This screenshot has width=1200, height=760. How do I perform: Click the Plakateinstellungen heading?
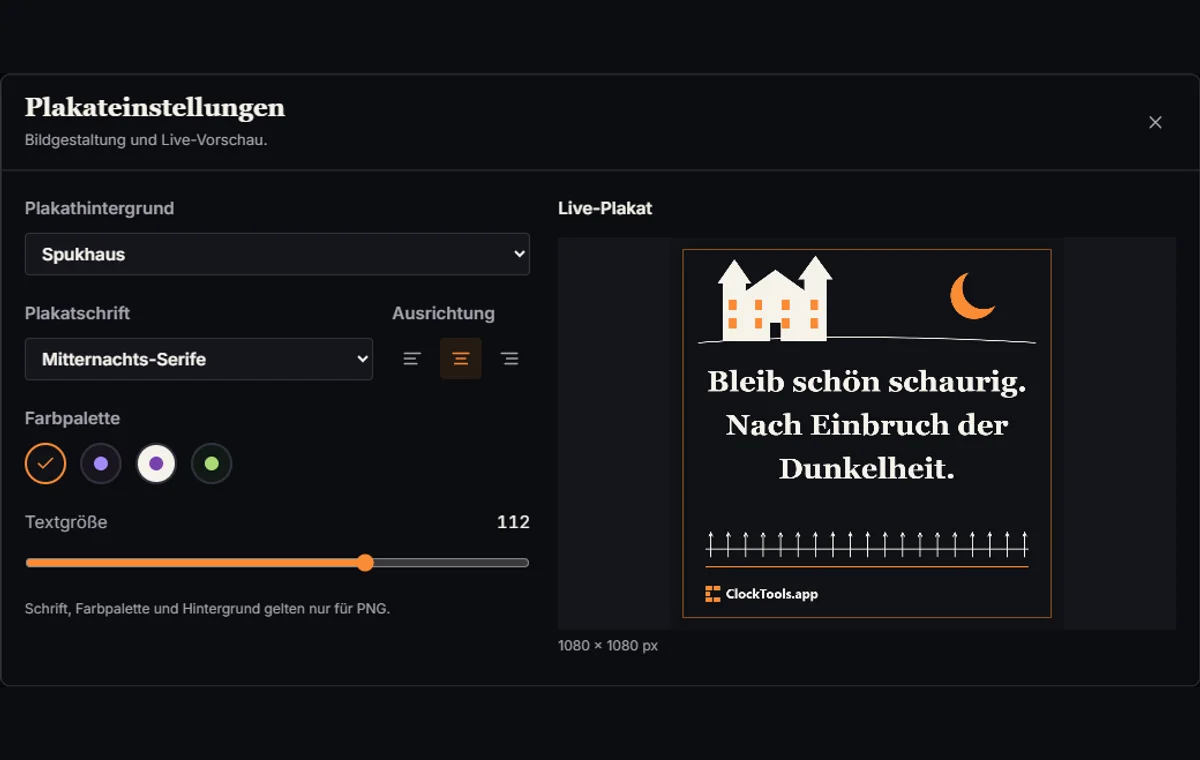pos(155,107)
